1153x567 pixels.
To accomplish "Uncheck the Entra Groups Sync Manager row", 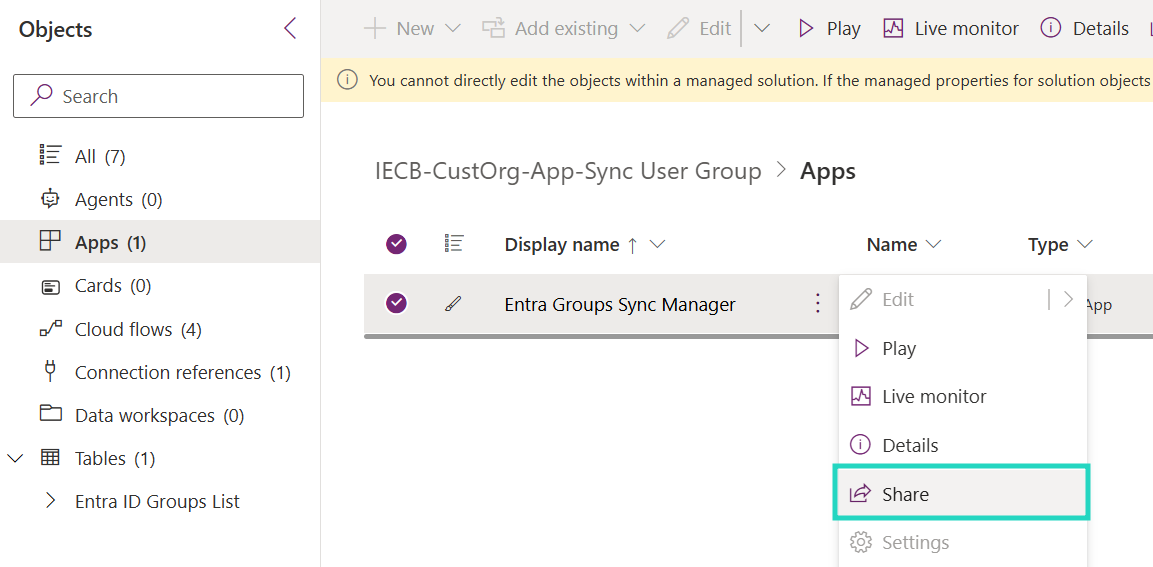I will (397, 303).
